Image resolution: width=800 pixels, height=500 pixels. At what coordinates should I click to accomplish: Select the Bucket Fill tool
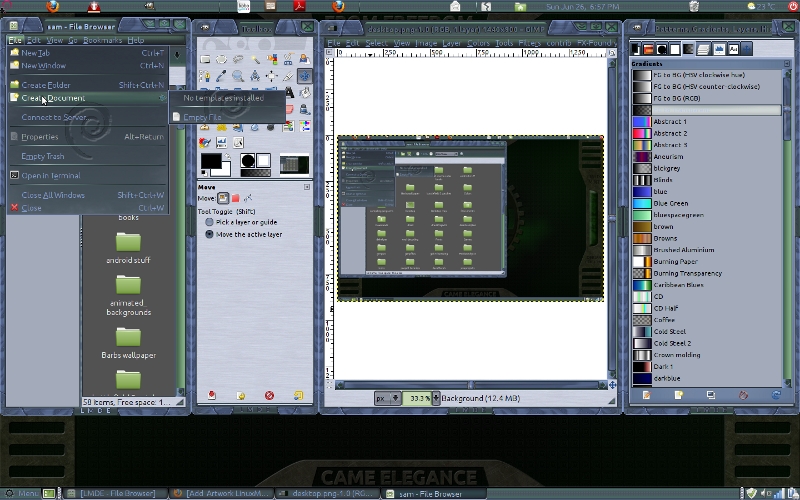point(305,92)
